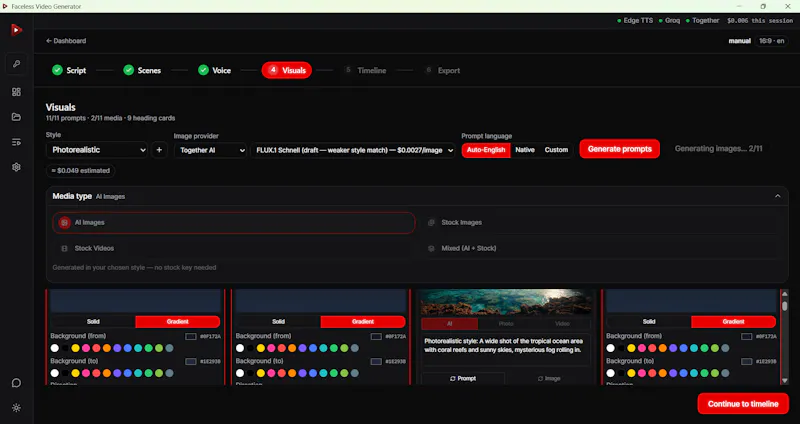The image size is (800, 424).
Task: Click the $0.006 this session text
Action: [760, 21]
